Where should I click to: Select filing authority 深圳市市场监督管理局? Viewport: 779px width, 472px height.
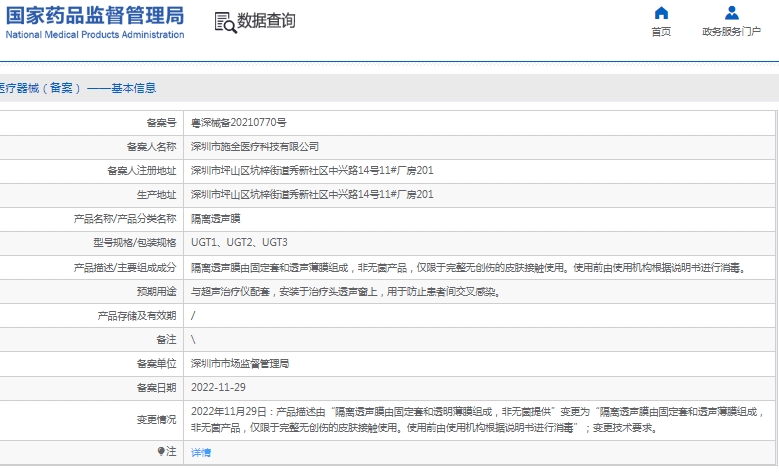240,364
